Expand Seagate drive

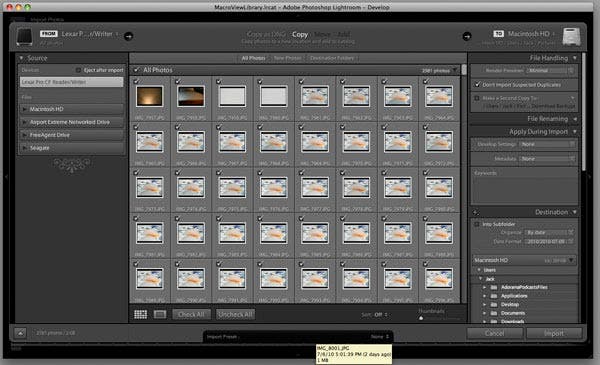pos(24,148)
